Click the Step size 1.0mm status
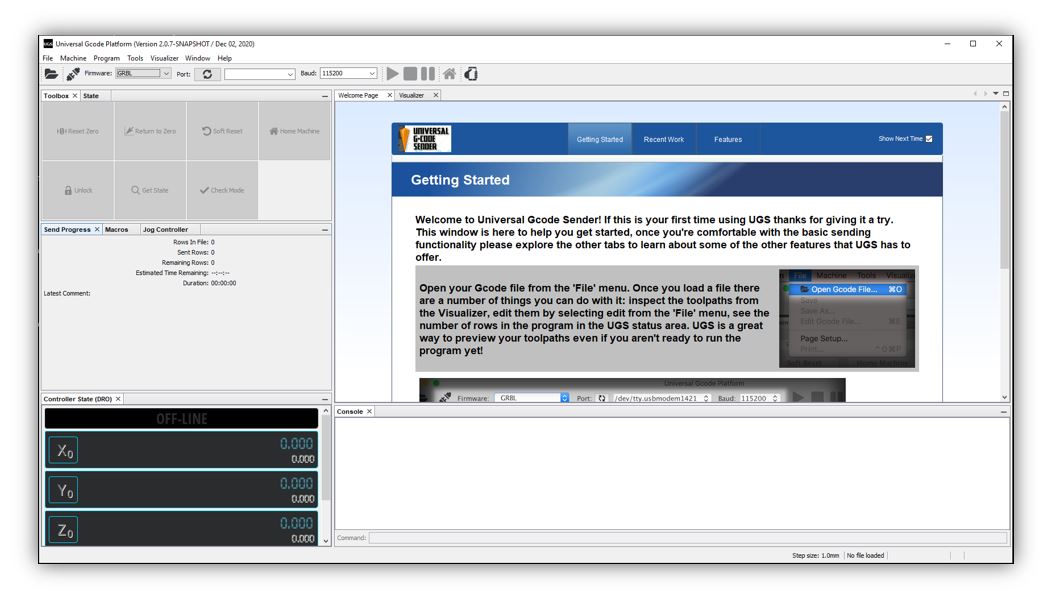Screen dimensions: 1045x591 816,556
